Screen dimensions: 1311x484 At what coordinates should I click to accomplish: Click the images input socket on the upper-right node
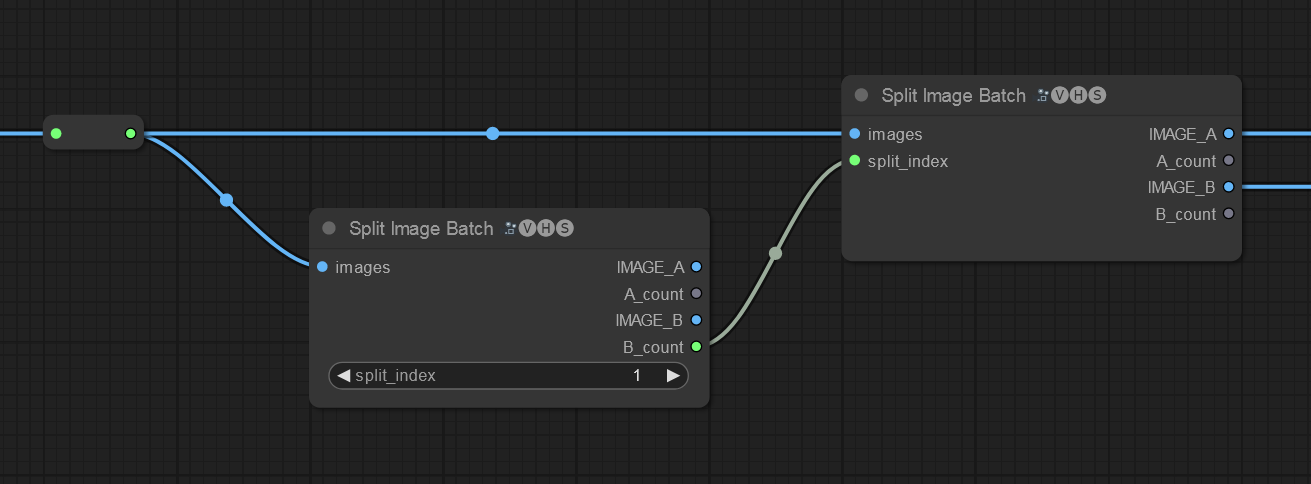coord(854,133)
